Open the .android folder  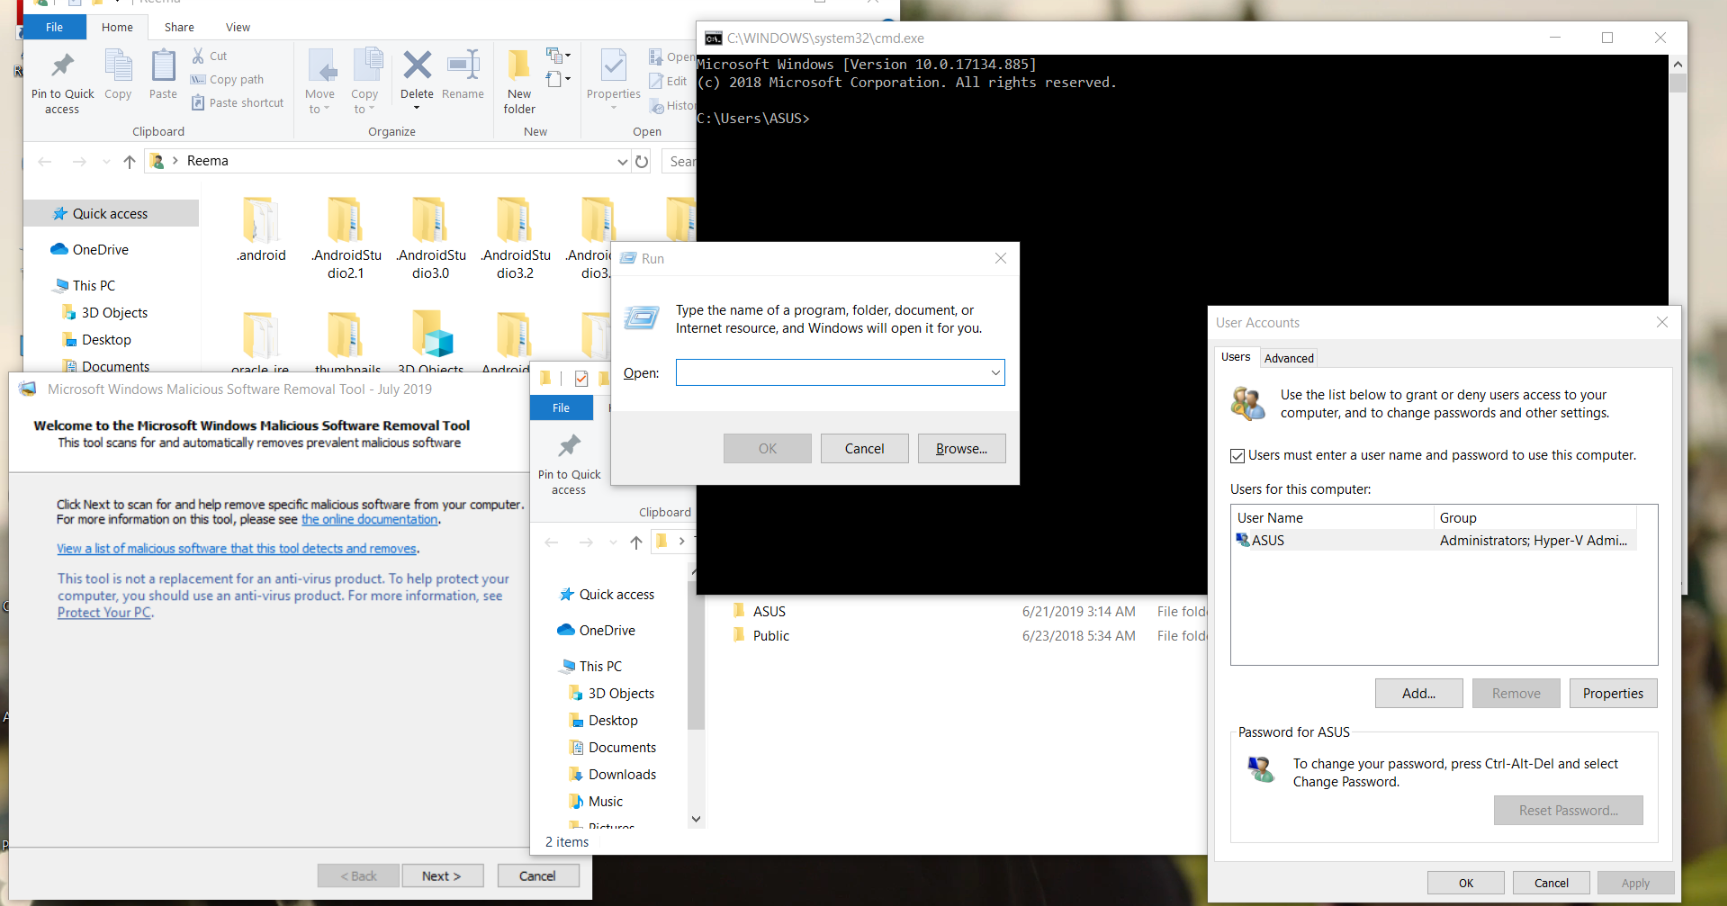tap(261, 230)
